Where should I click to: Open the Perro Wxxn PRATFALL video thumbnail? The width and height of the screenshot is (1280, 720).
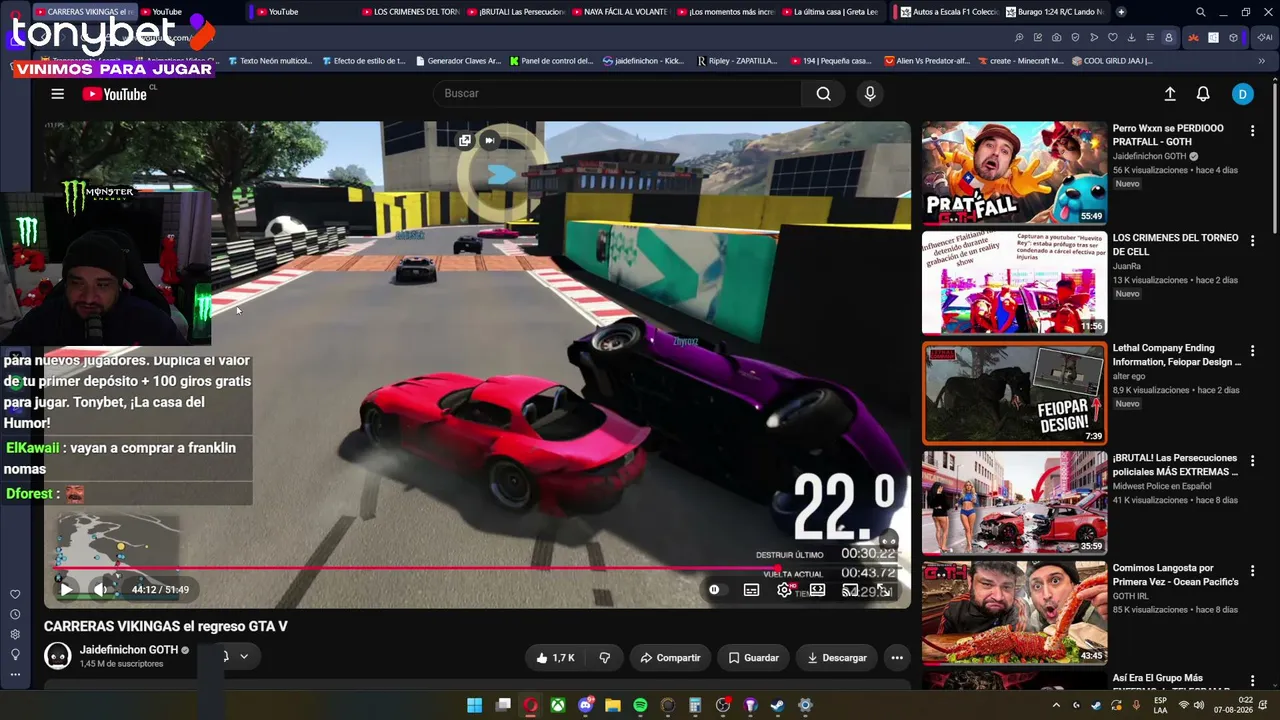click(x=1014, y=174)
